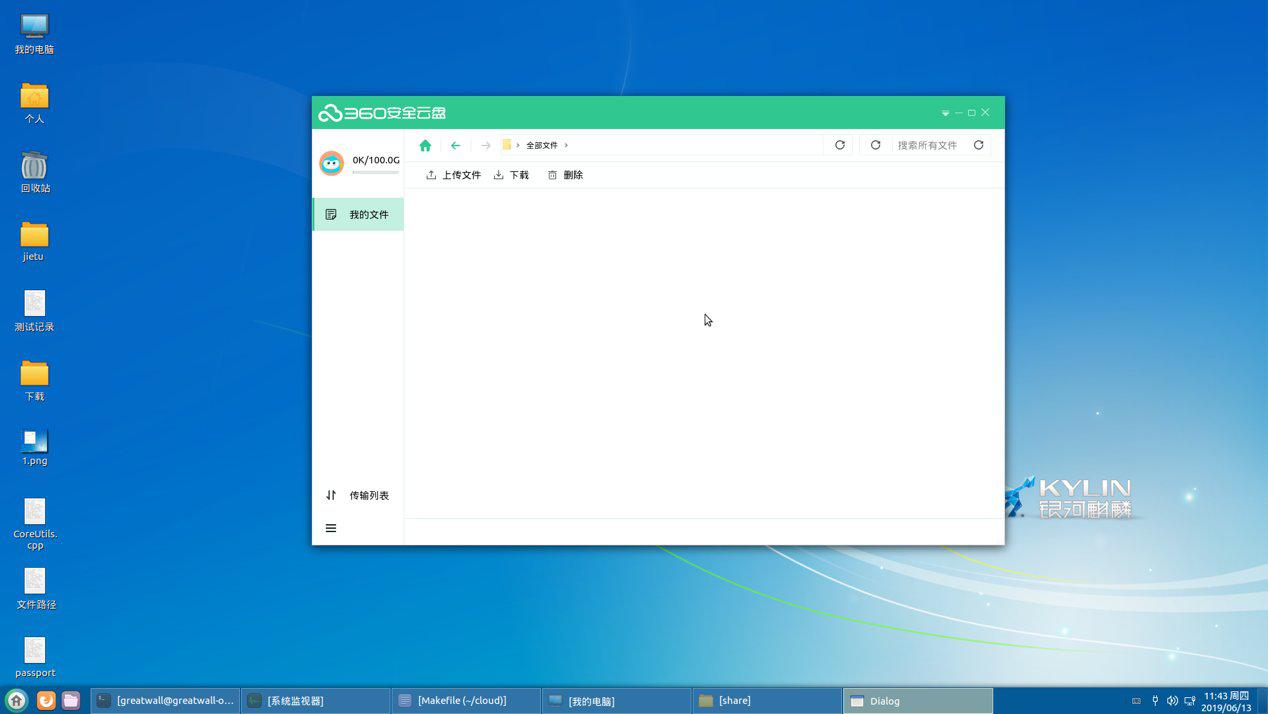Expand chevron before 全部文件 breadcrumb
1268x714 pixels.
pyautogui.click(x=518, y=146)
